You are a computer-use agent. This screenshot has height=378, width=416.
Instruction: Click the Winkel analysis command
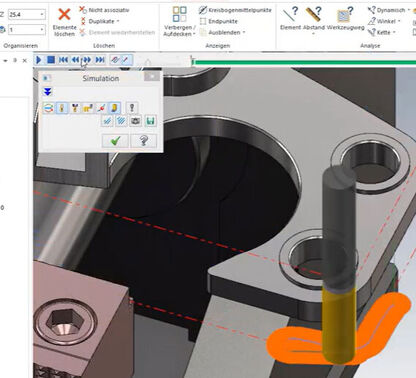point(382,21)
